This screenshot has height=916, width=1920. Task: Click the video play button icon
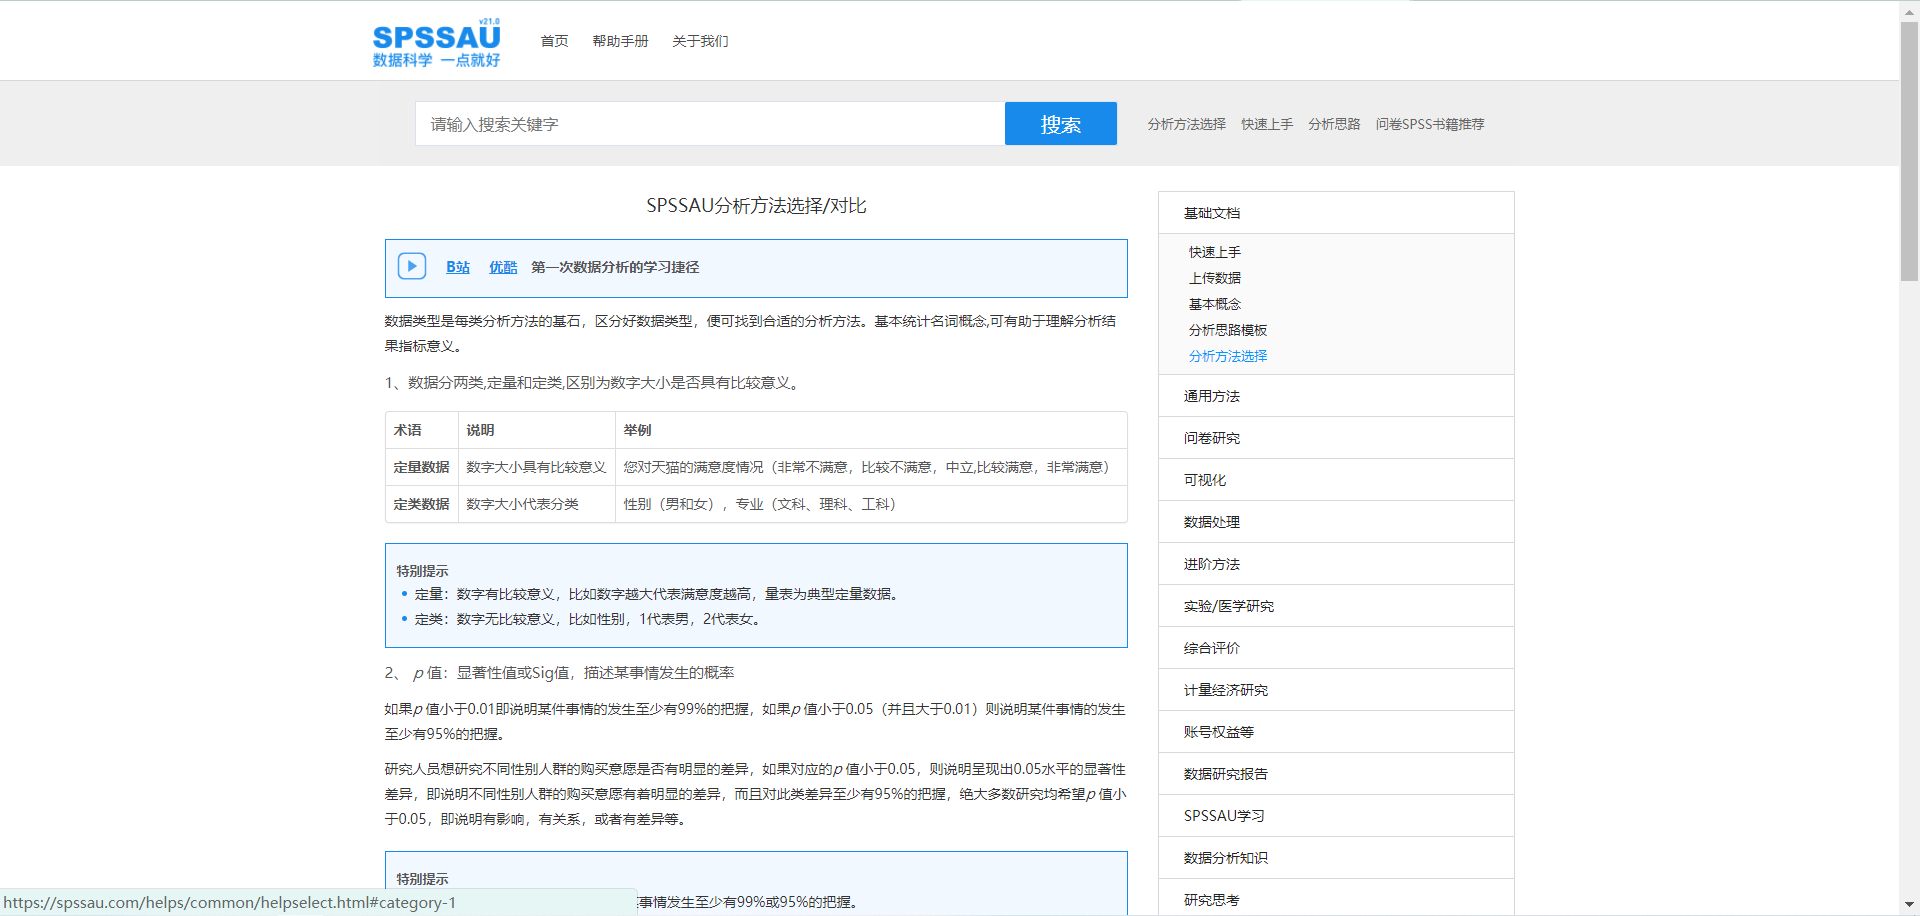[412, 266]
